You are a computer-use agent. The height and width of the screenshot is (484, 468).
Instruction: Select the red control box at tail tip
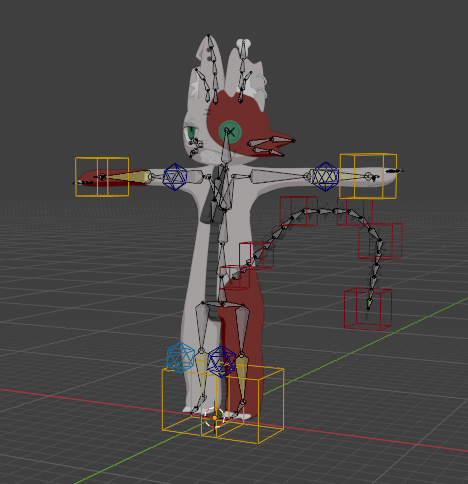click(x=368, y=309)
